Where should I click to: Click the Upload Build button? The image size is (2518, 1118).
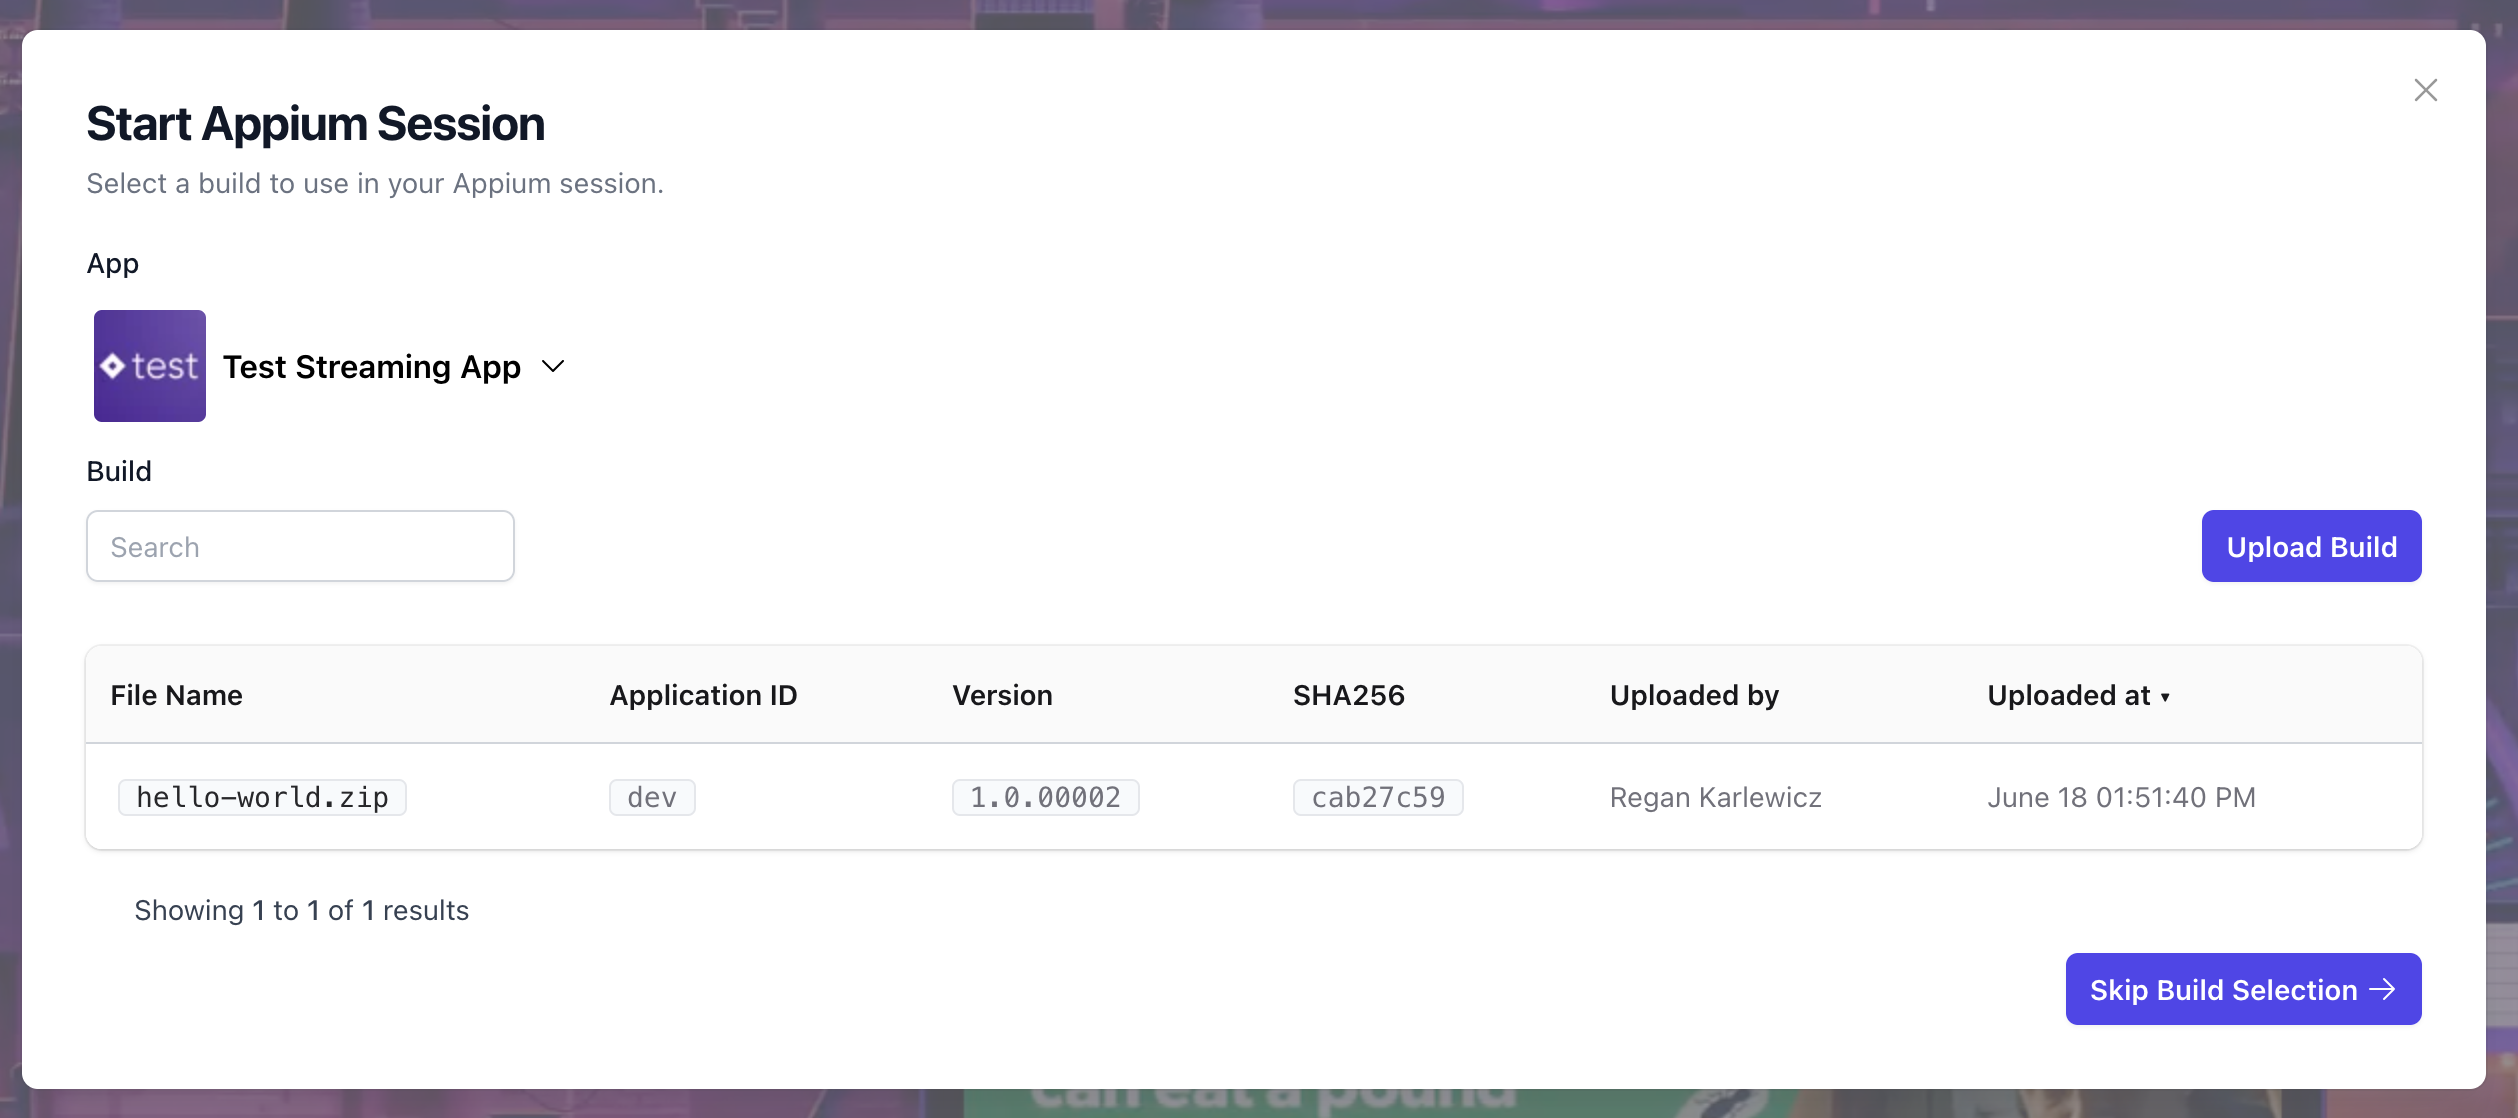[2311, 546]
